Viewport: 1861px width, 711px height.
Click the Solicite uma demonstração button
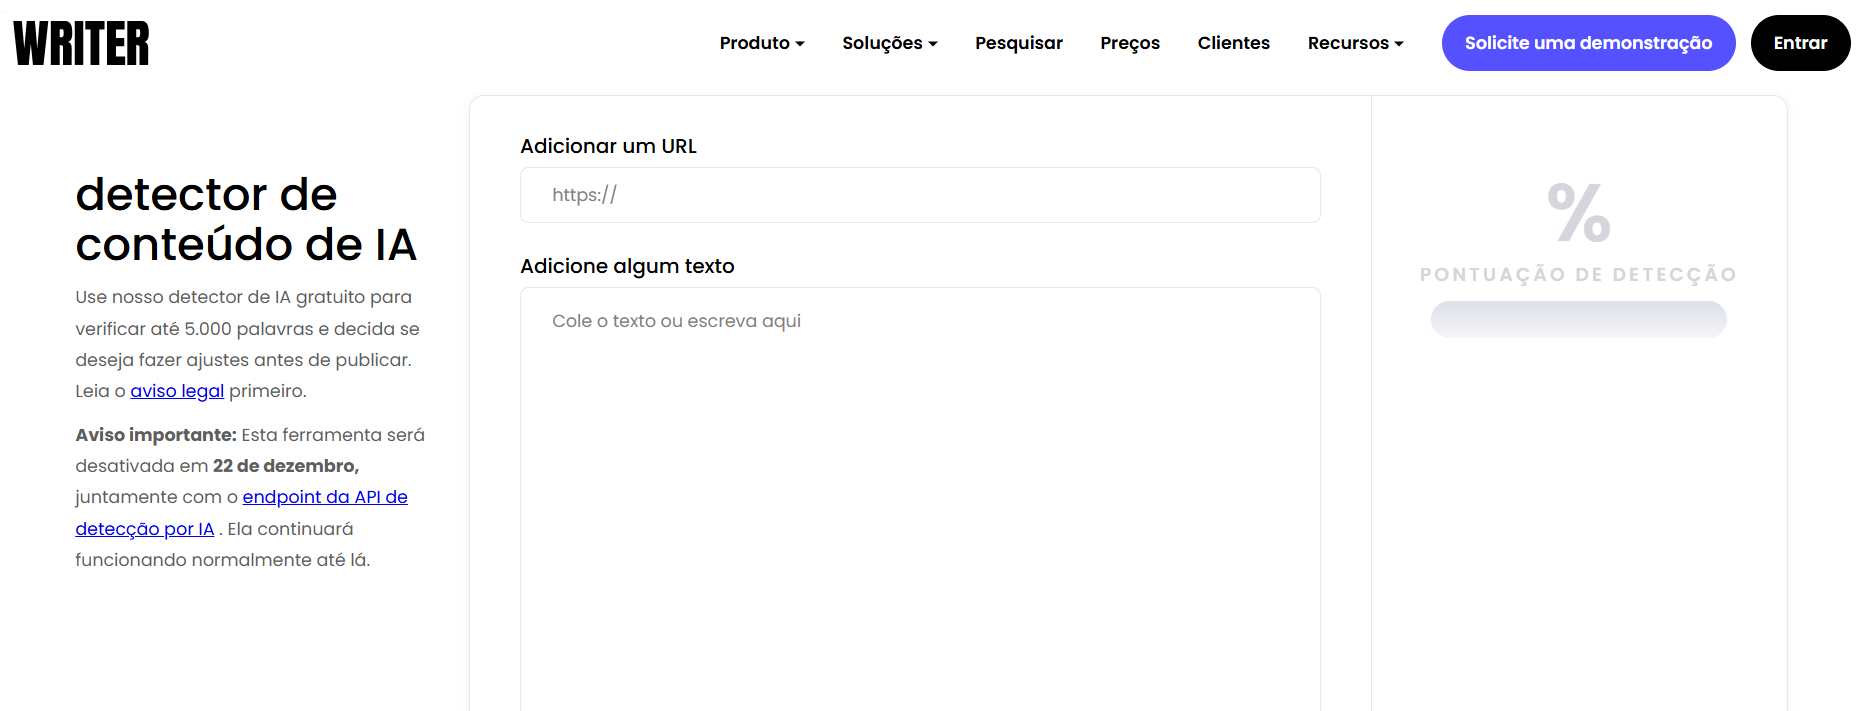pos(1588,43)
